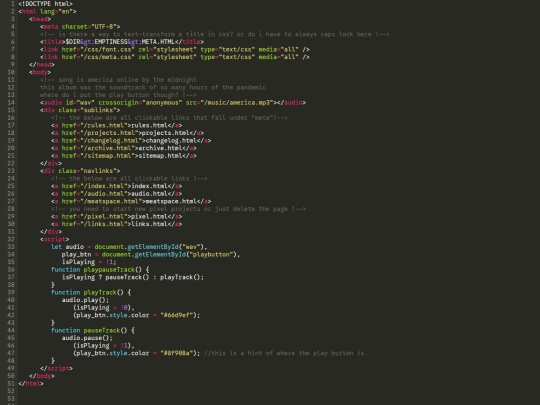The width and height of the screenshot is (540, 405).
Task: Click the comment about starting new pixel projects
Action: click(178, 208)
